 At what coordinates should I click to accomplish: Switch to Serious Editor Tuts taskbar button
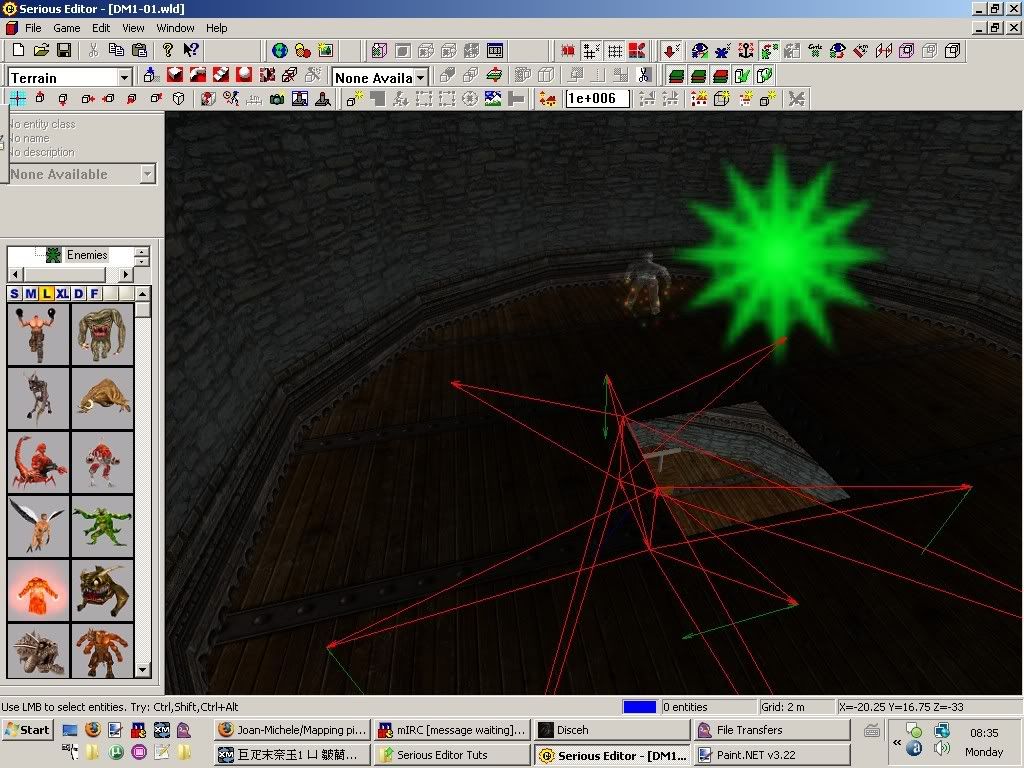[453, 755]
